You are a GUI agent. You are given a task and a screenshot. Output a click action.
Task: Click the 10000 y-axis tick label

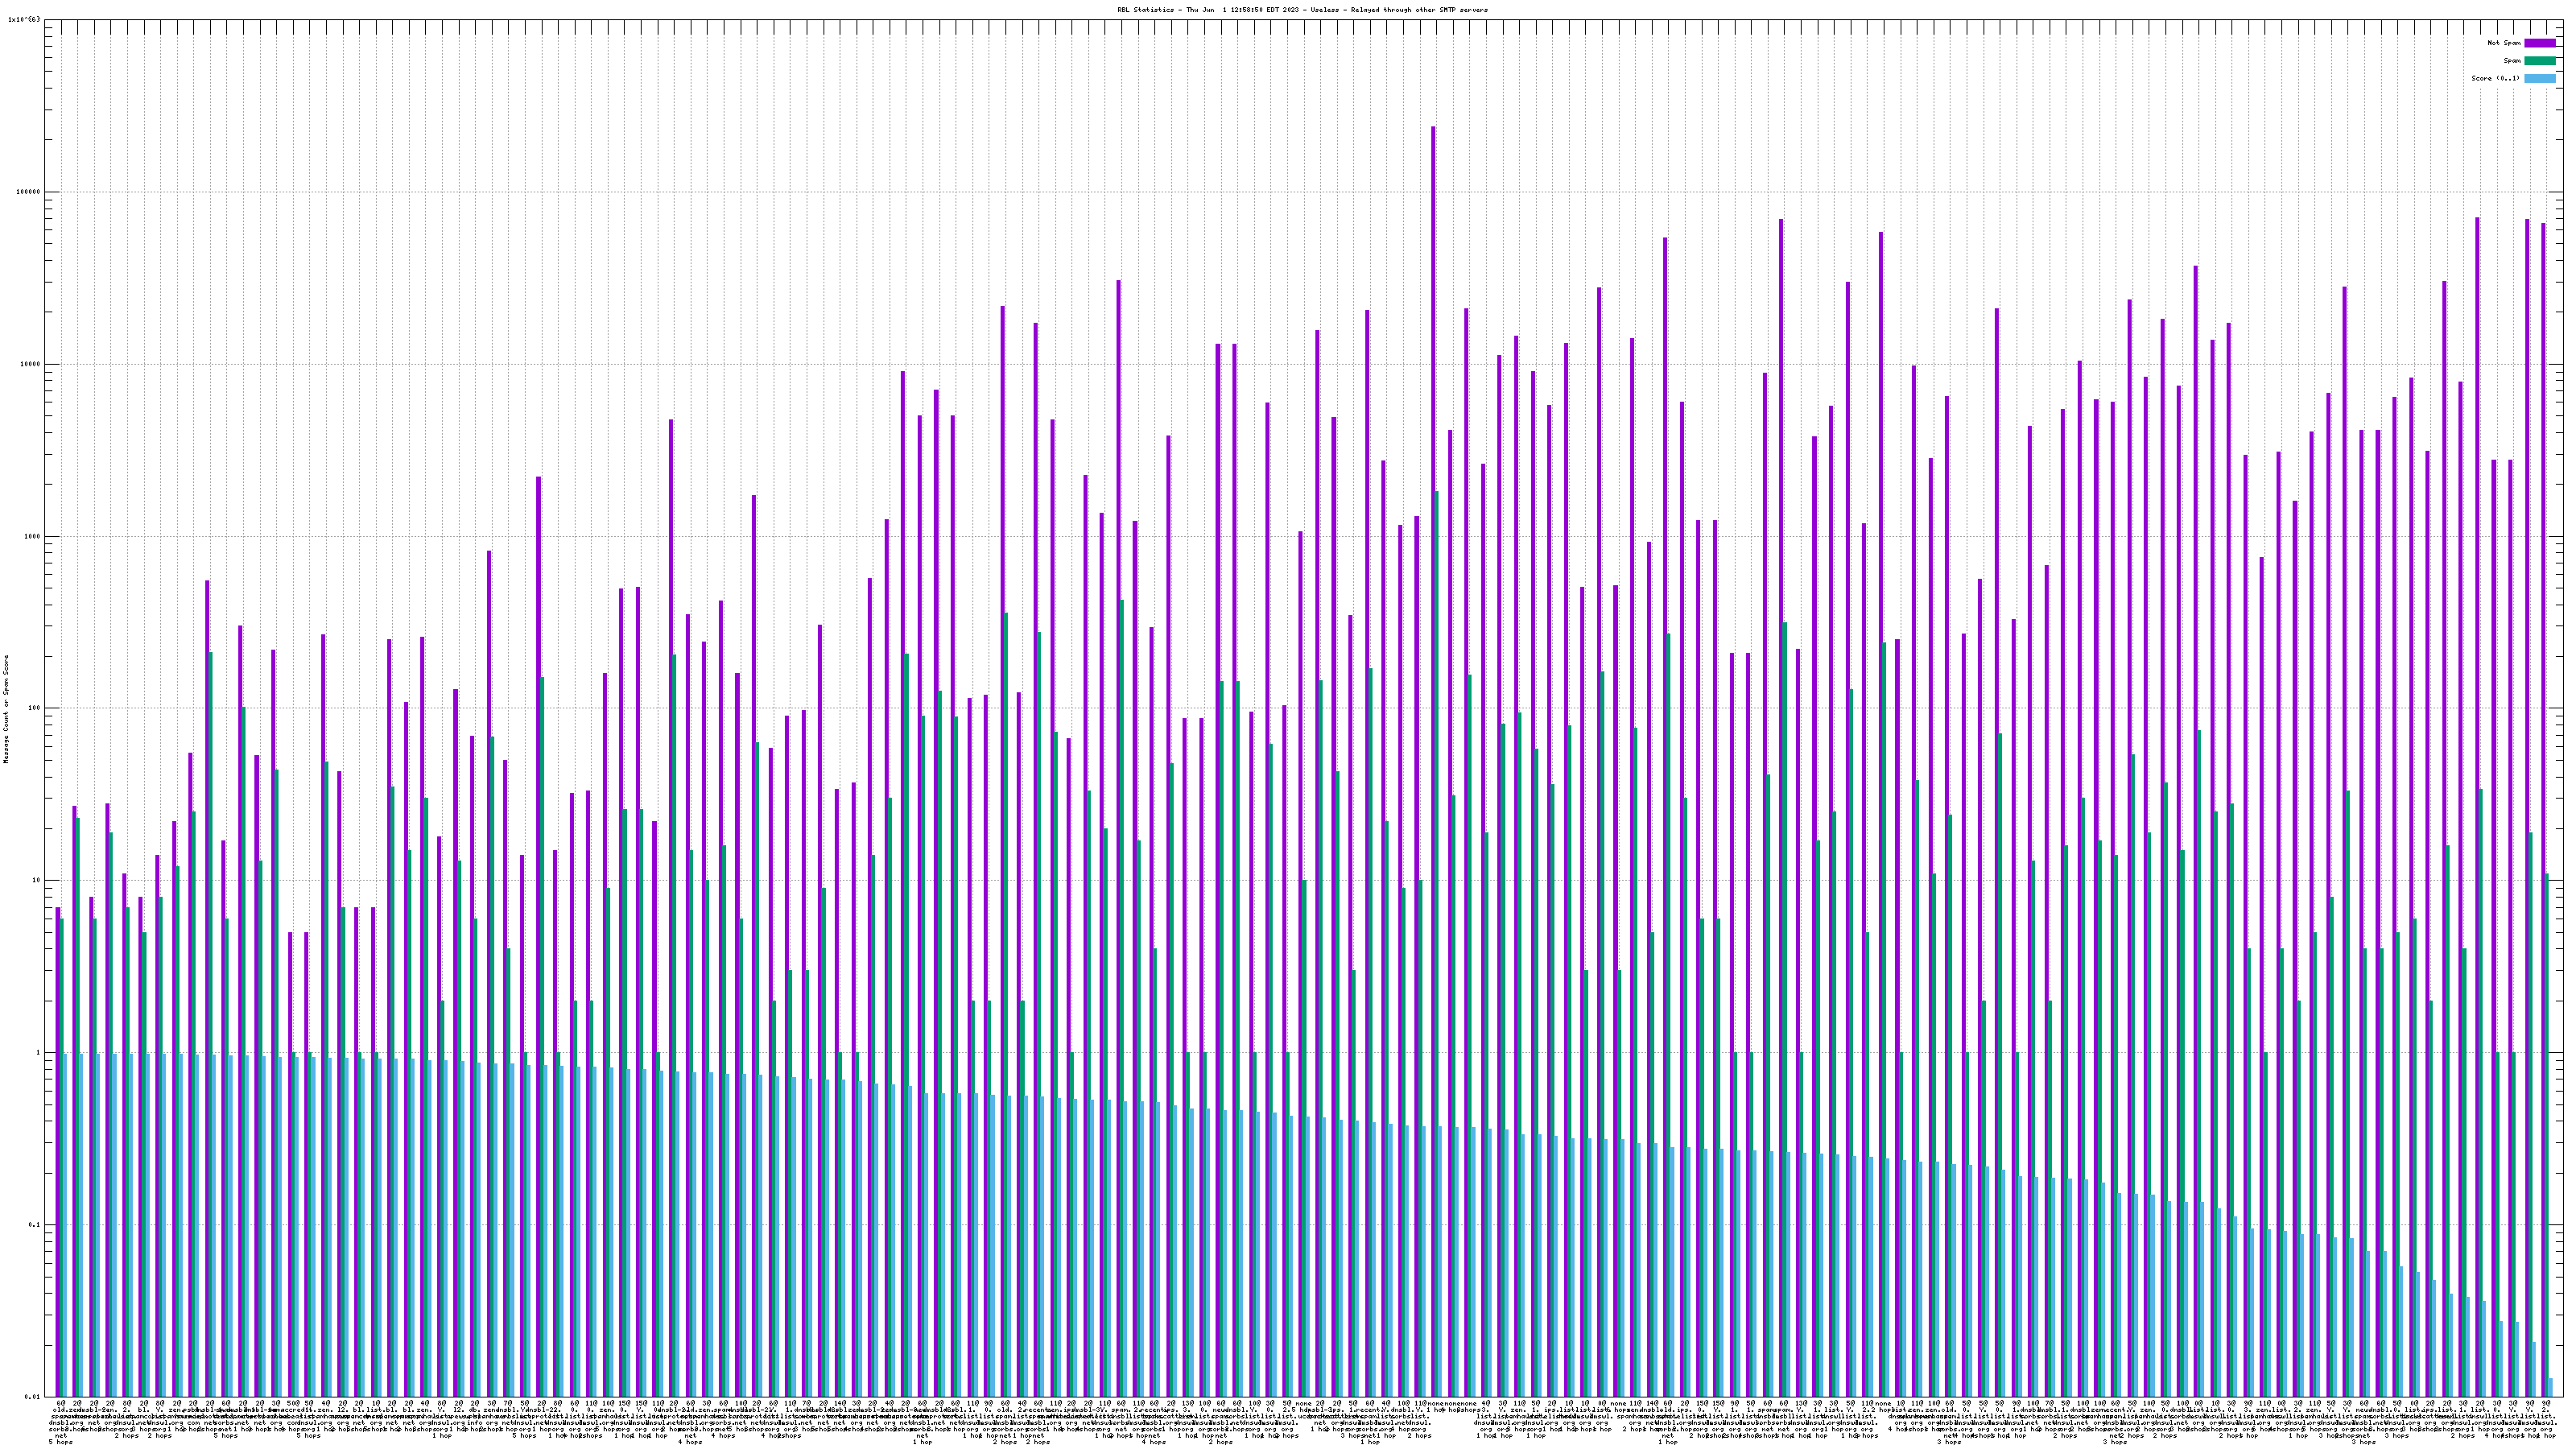coord(30,364)
